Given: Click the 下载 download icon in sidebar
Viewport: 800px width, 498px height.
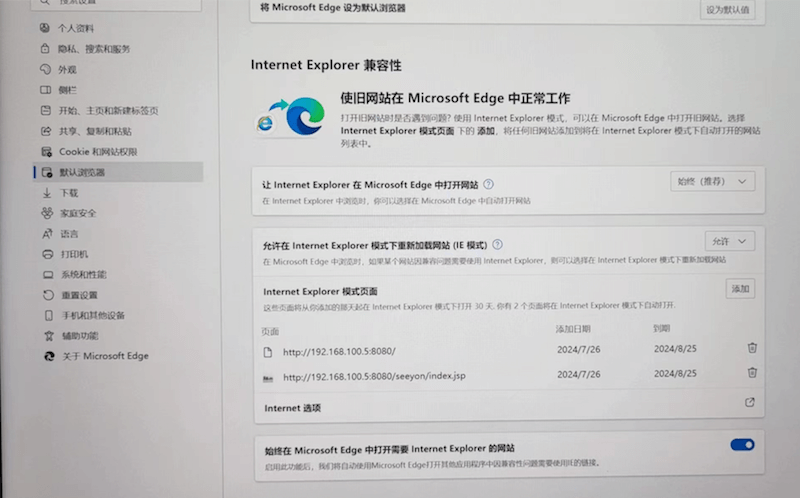Looking at the screenshot, I should 47,193.
